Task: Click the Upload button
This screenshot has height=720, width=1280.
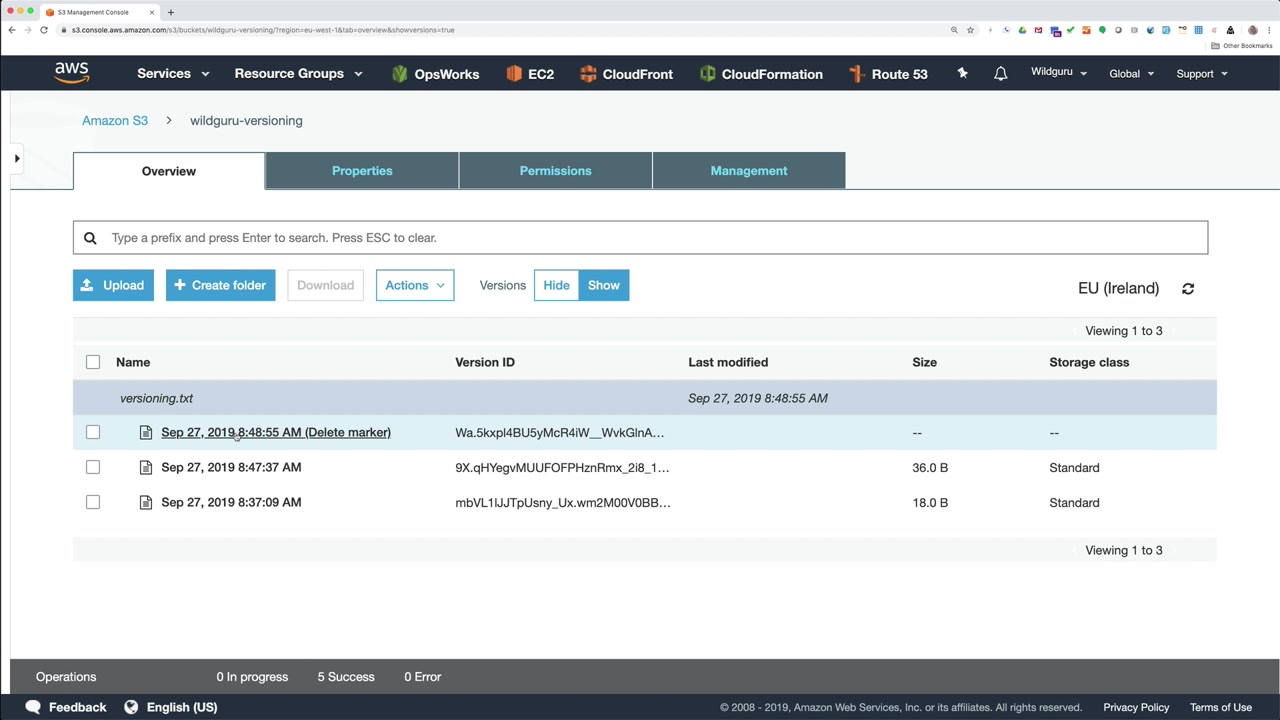Action: [x=113, y=285]
